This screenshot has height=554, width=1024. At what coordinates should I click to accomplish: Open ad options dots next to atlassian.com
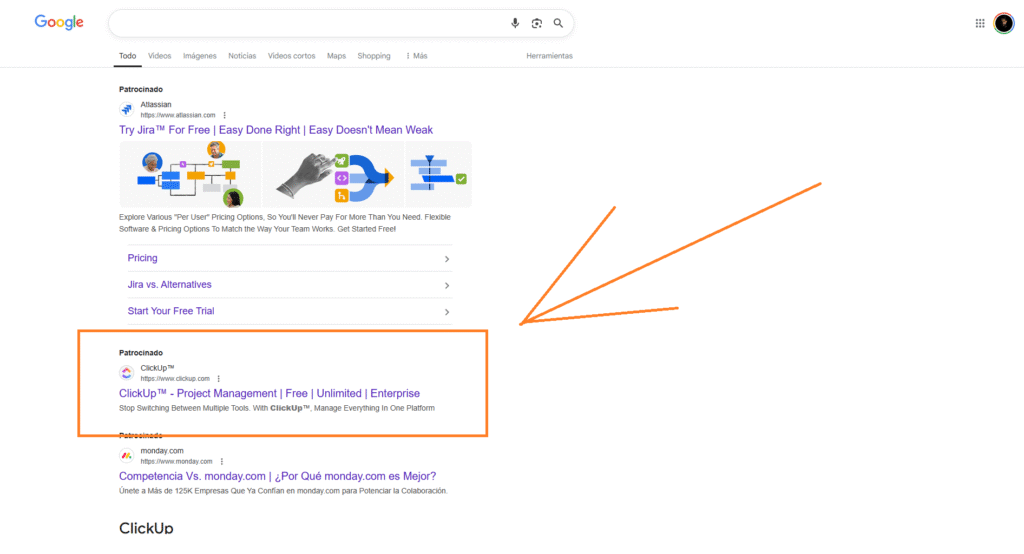click(225, 115)
